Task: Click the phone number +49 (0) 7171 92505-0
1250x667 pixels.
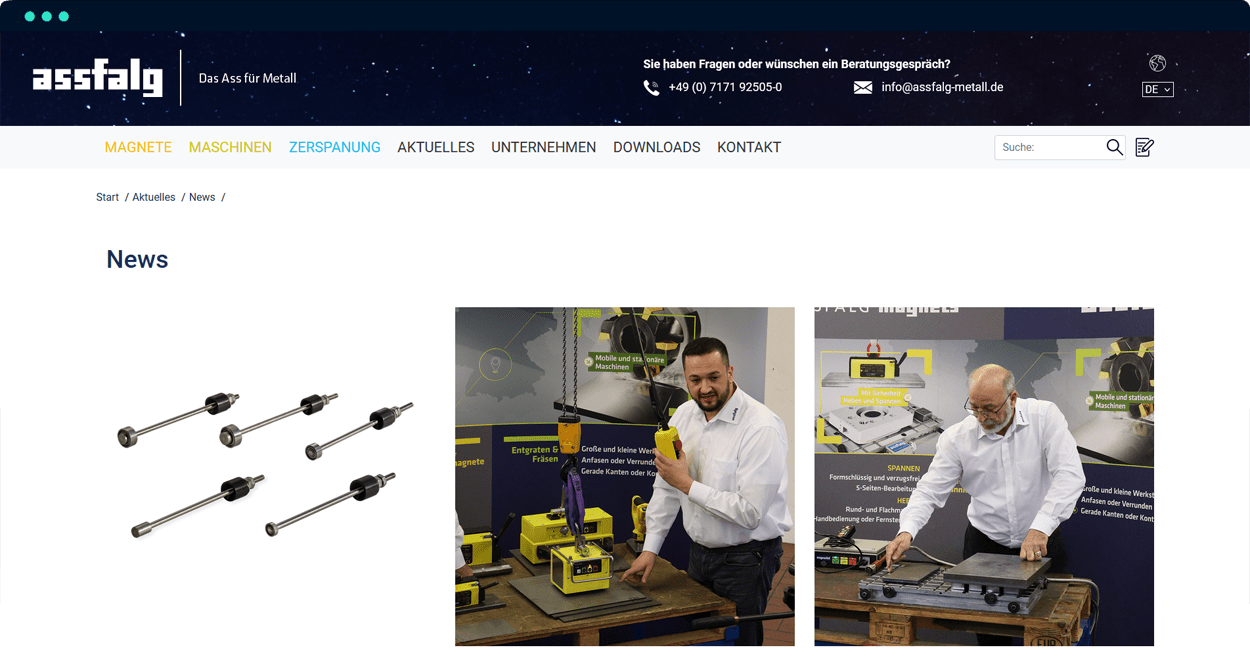Action: coord(725,87)
